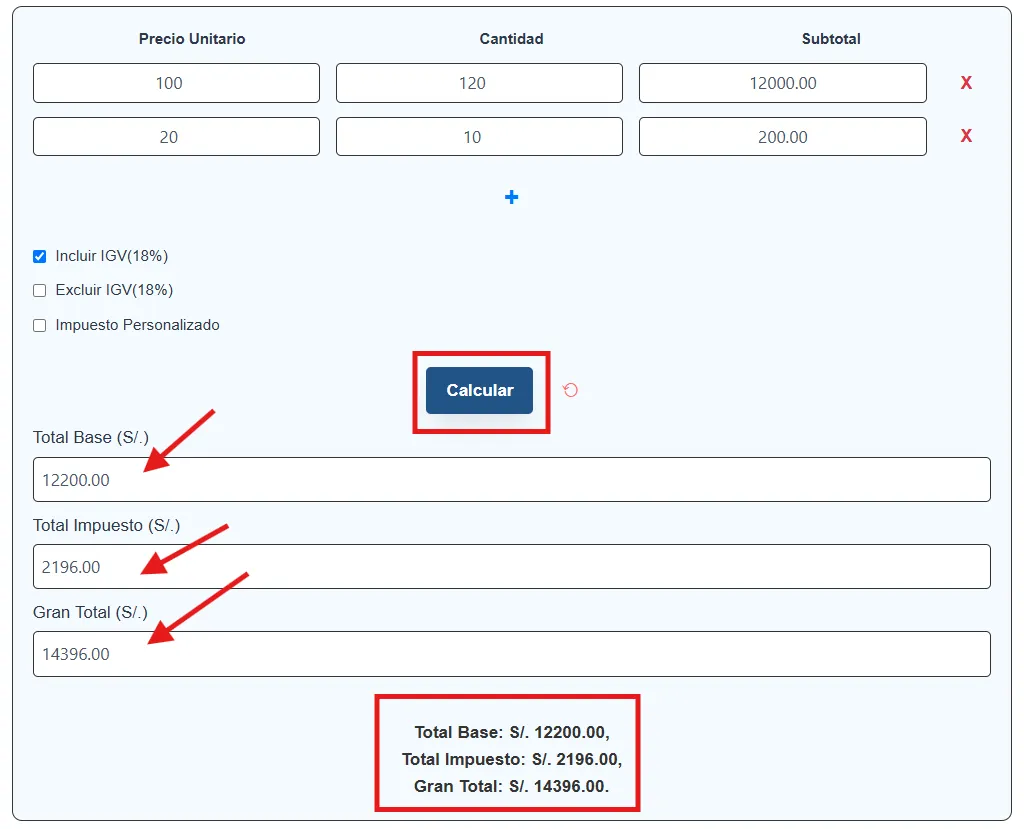The image size is (1024, 829).
Task: Add a new row with the blue plus icon
Action: point(511,198)
